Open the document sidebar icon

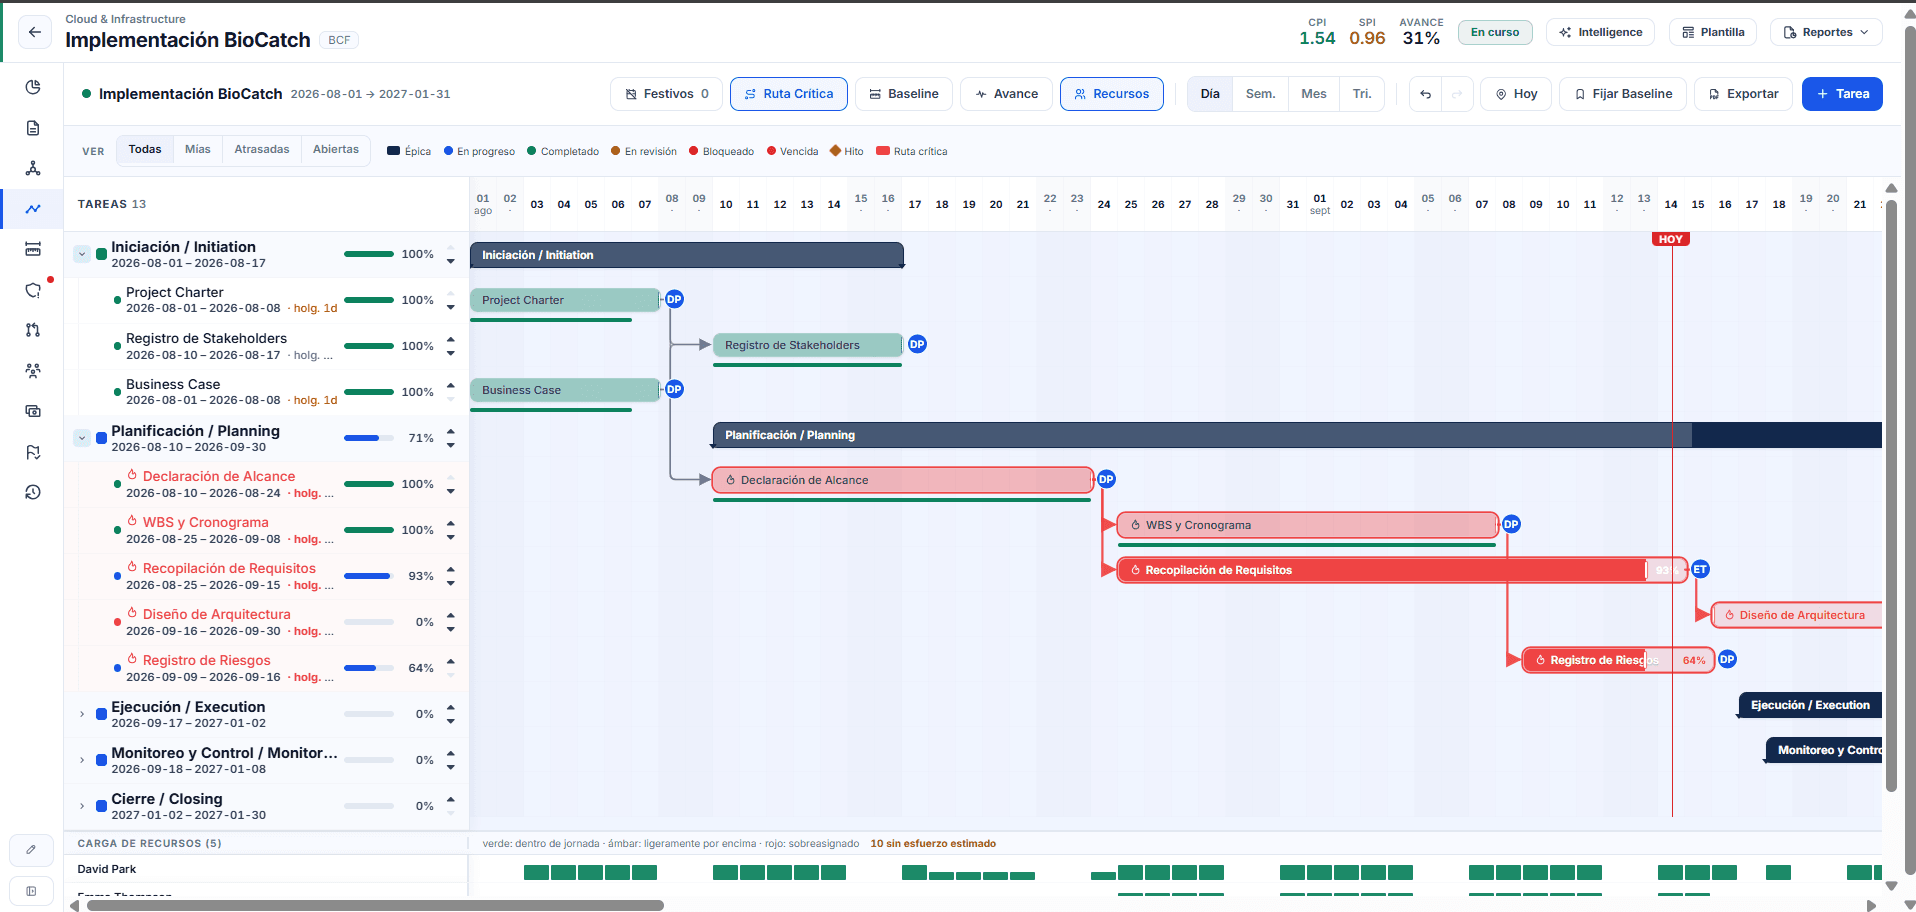point(33,128)
